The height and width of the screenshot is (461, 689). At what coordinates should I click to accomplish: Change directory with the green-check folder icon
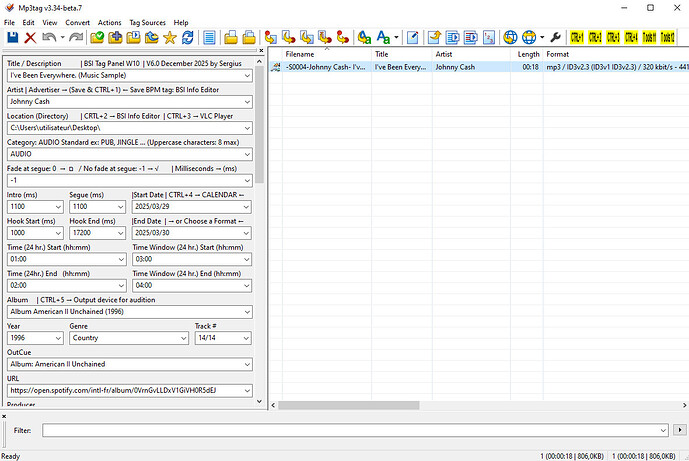coord(97,38)
